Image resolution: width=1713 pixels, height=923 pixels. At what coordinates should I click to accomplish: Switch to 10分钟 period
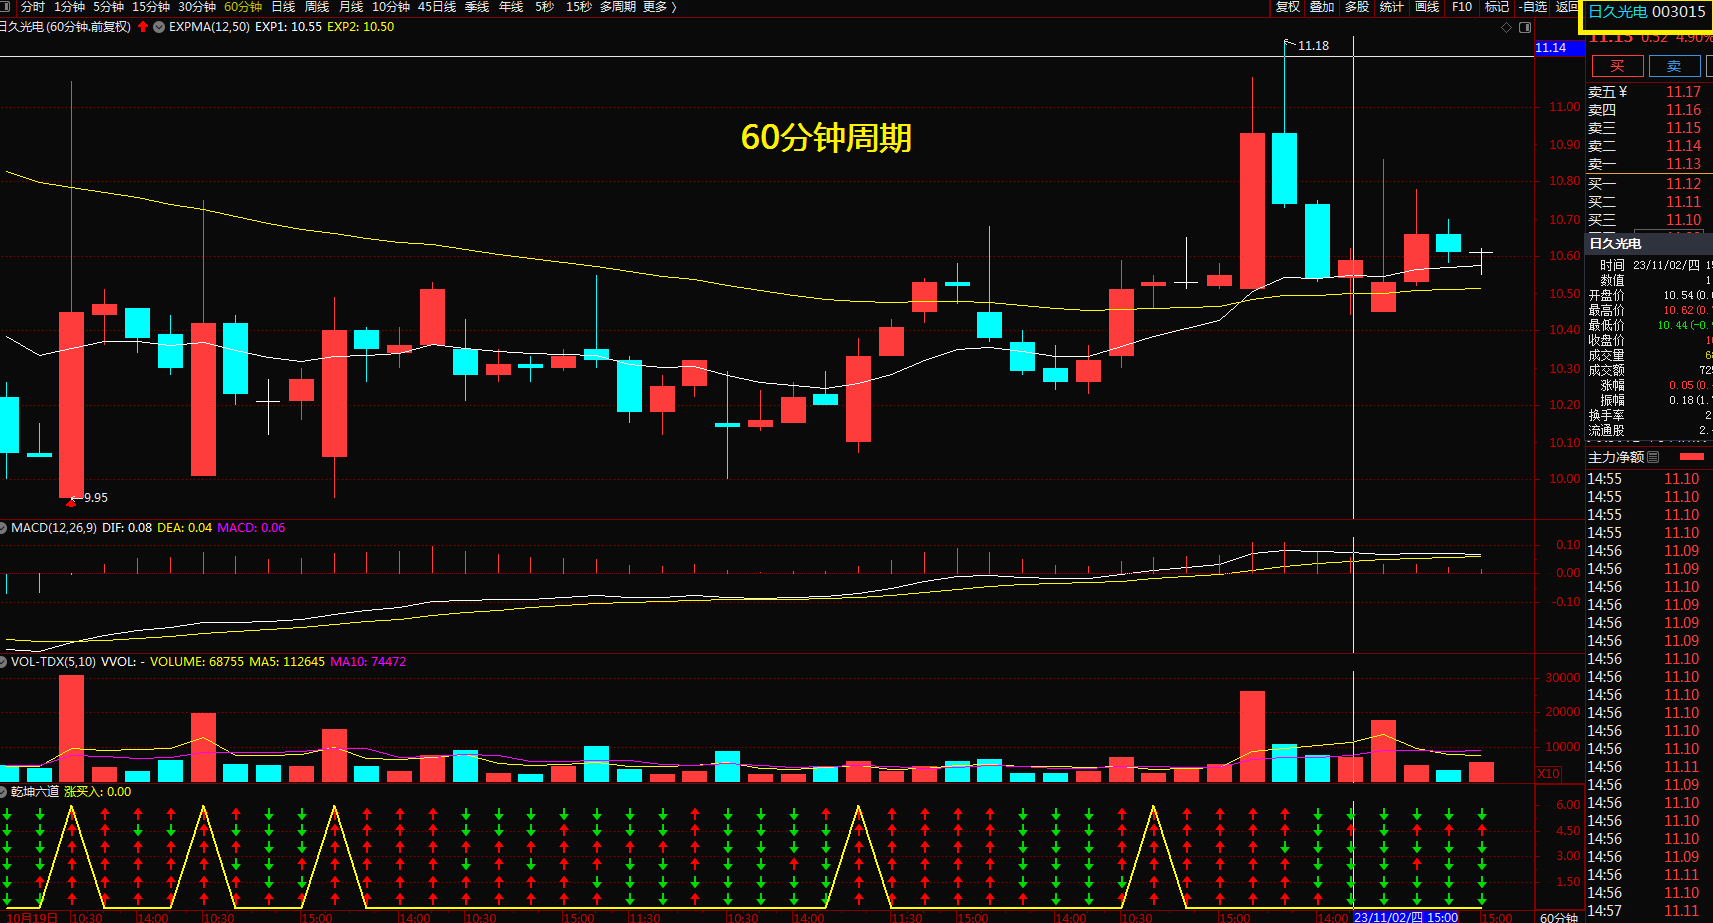391,7
